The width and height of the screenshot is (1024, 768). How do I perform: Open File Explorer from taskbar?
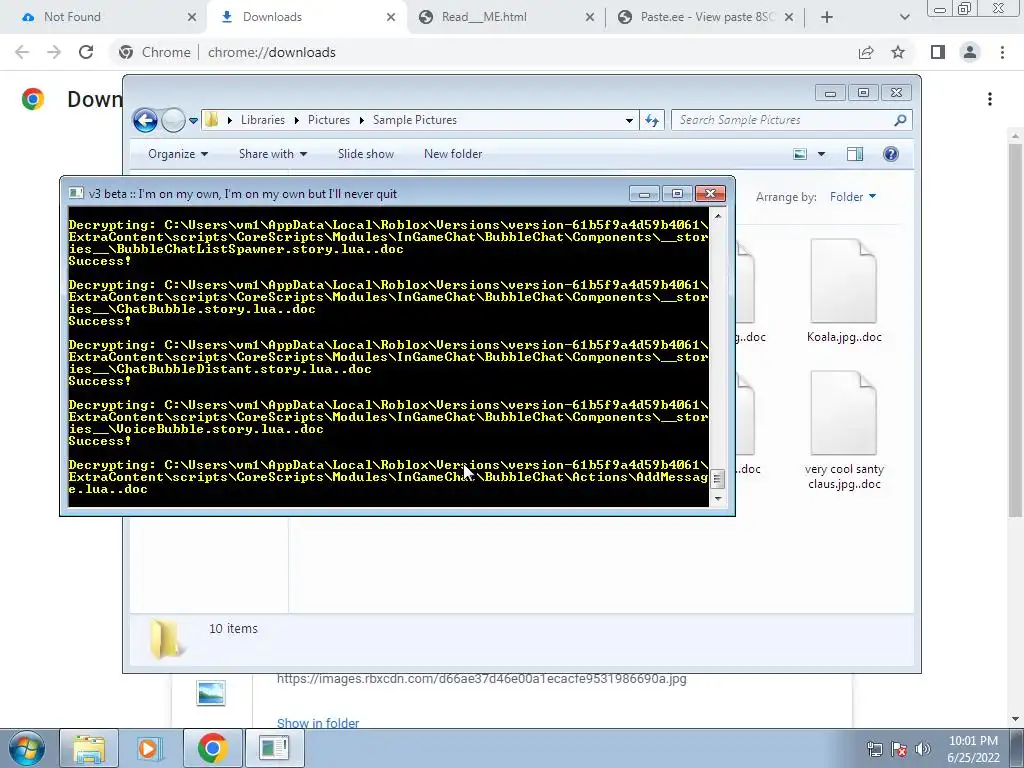click(x=89, y=748)
